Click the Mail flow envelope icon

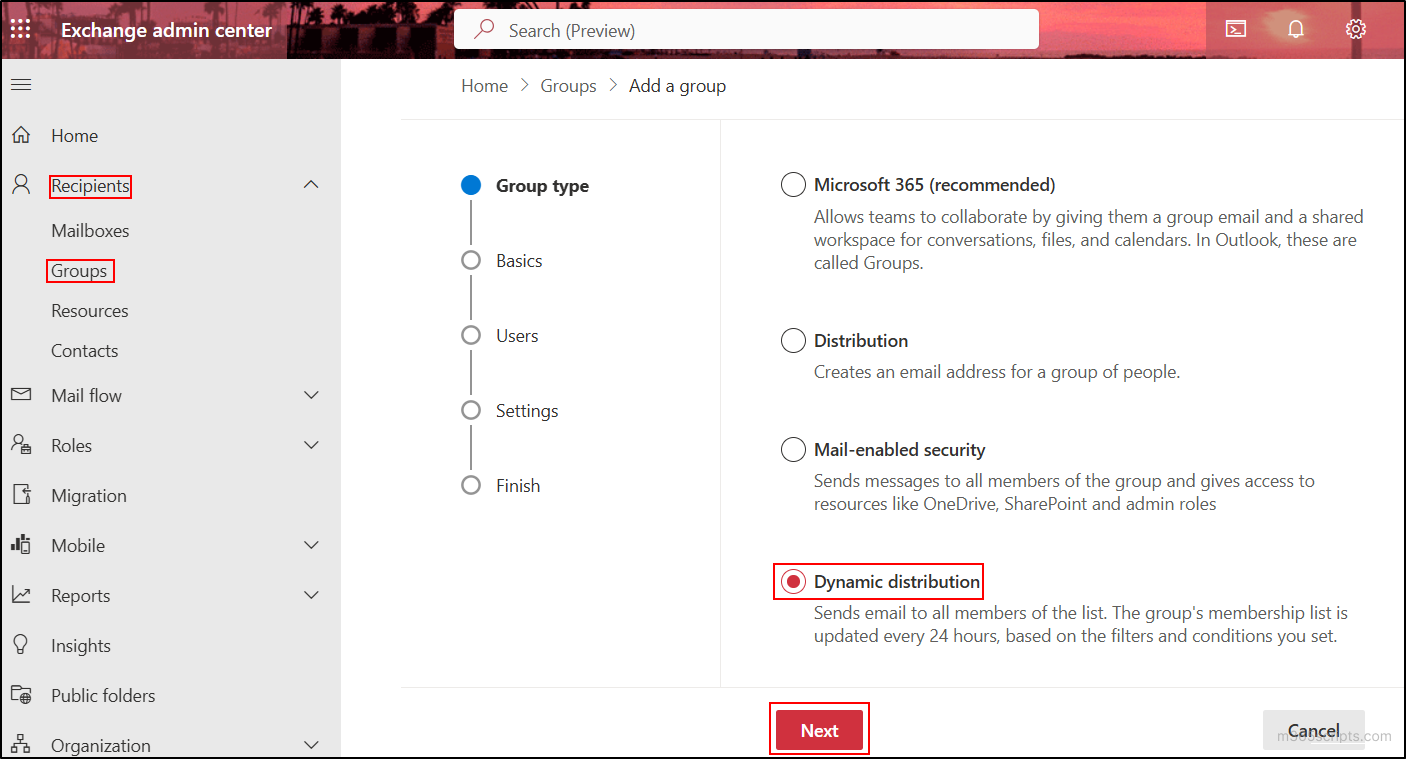click(21, 395)
